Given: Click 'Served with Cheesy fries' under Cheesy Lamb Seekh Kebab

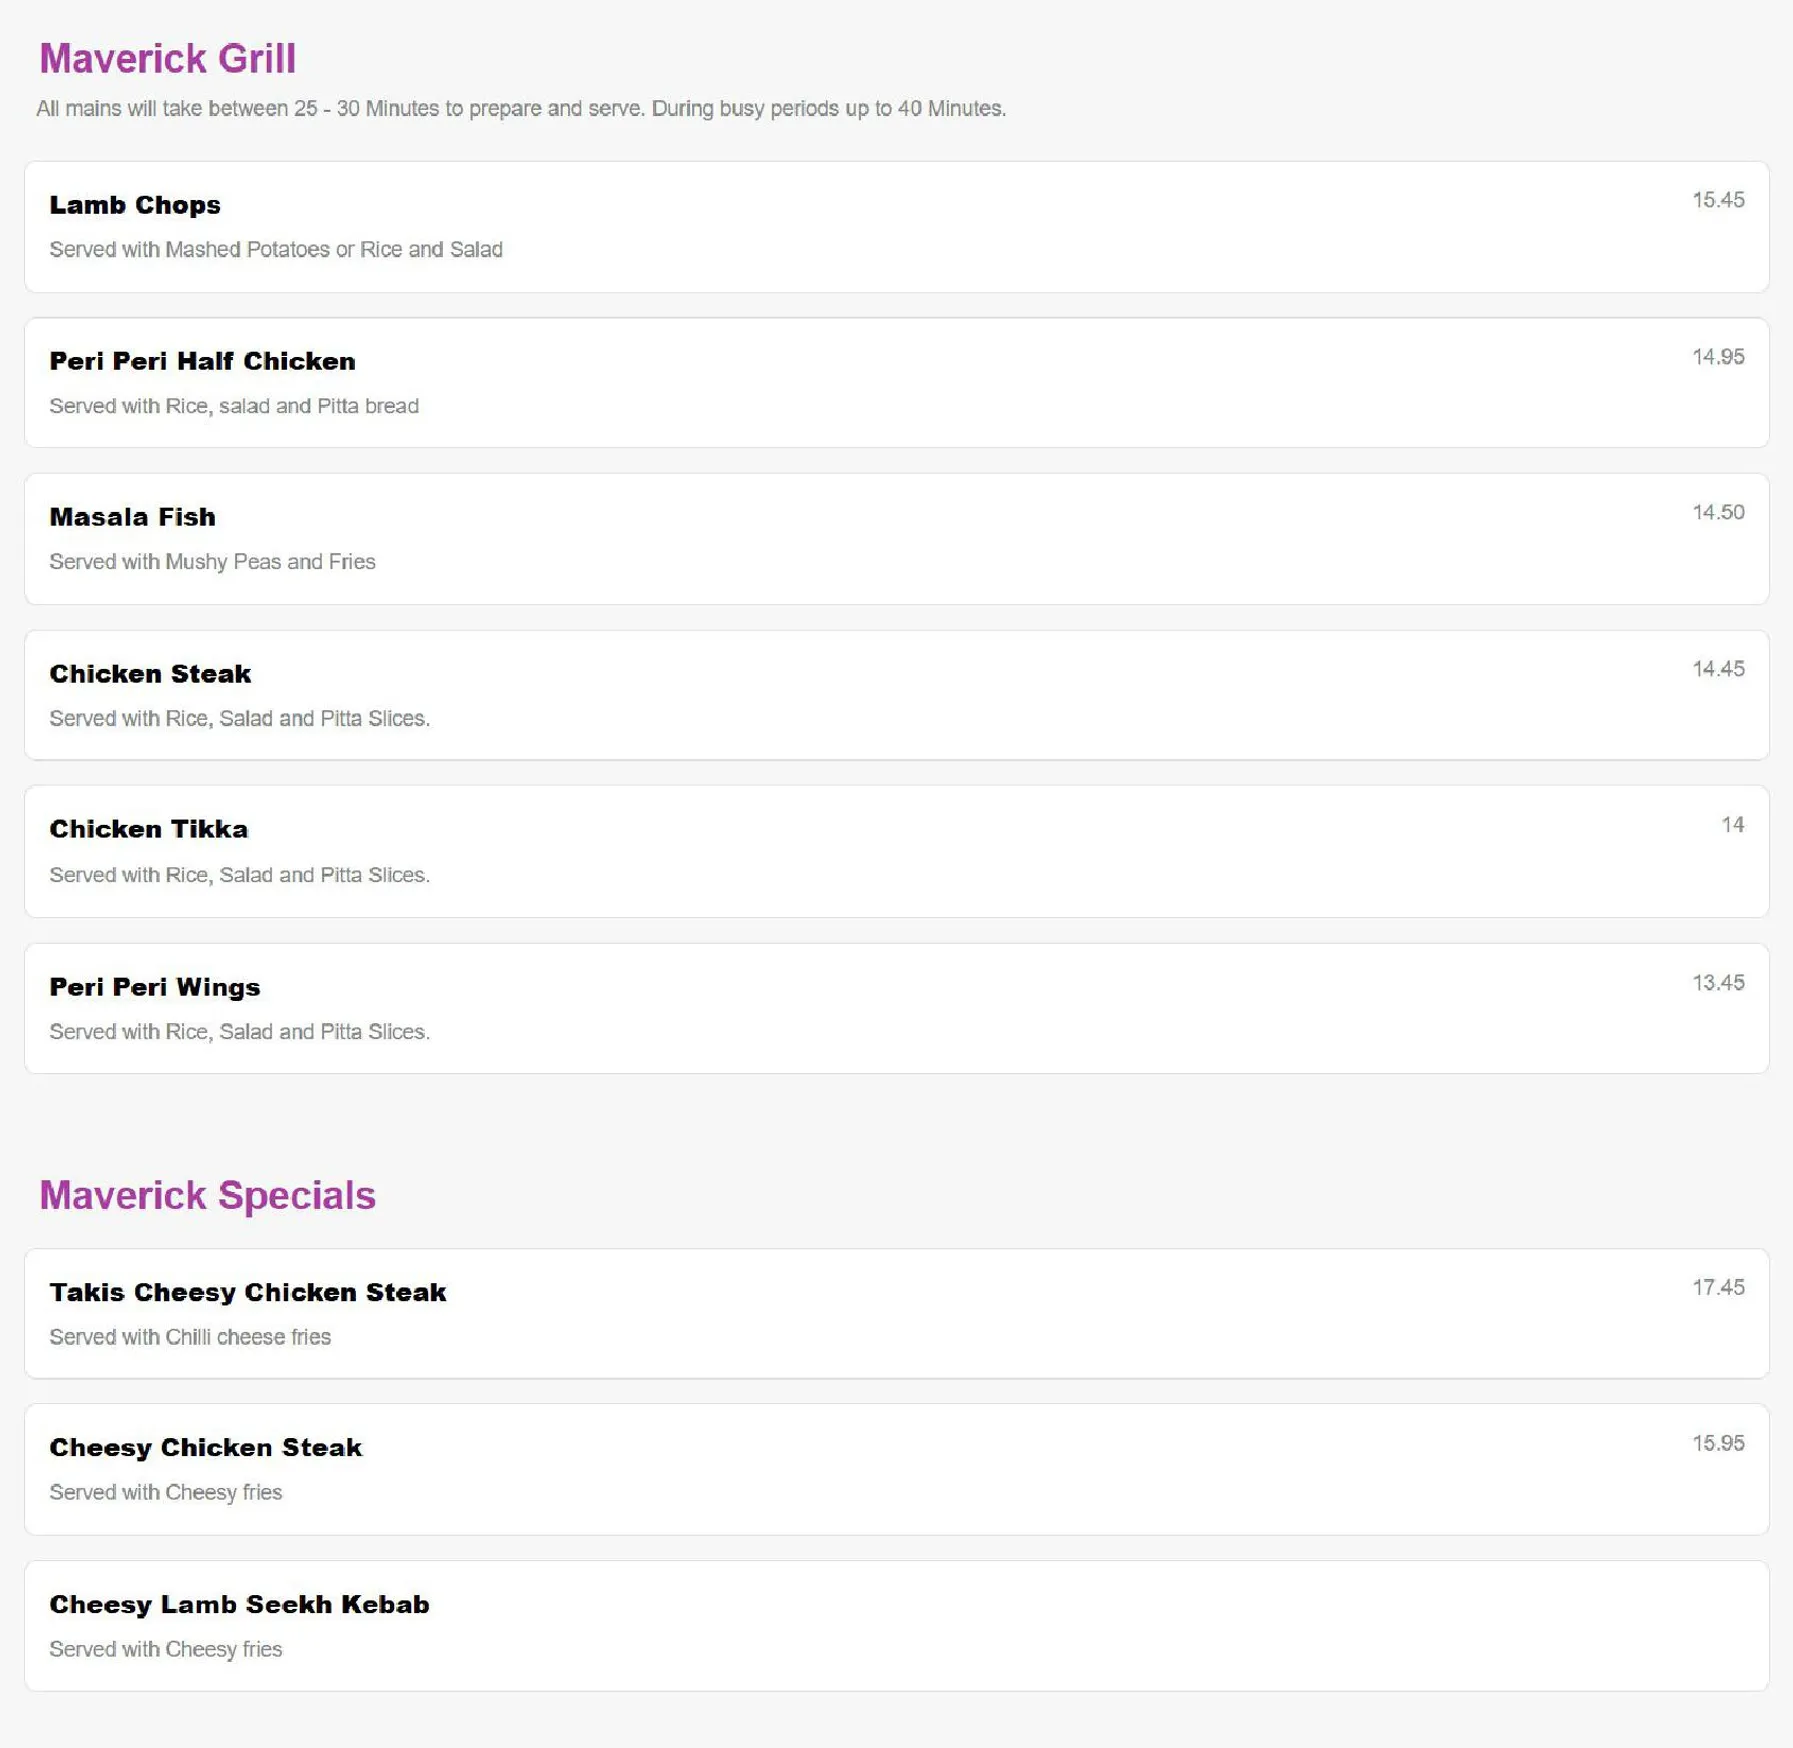Looking at the screenshot, I should point(166,1649).
